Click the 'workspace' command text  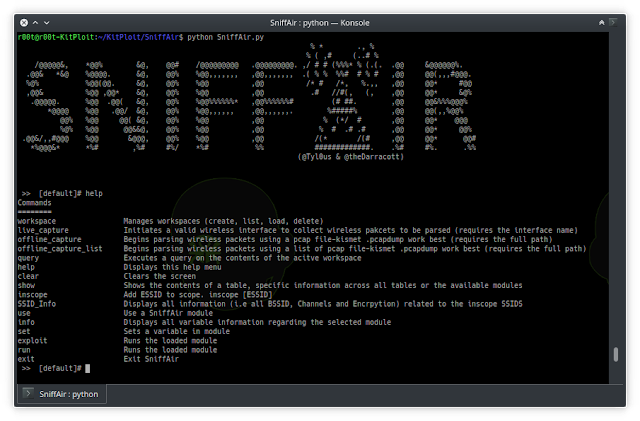37,221
